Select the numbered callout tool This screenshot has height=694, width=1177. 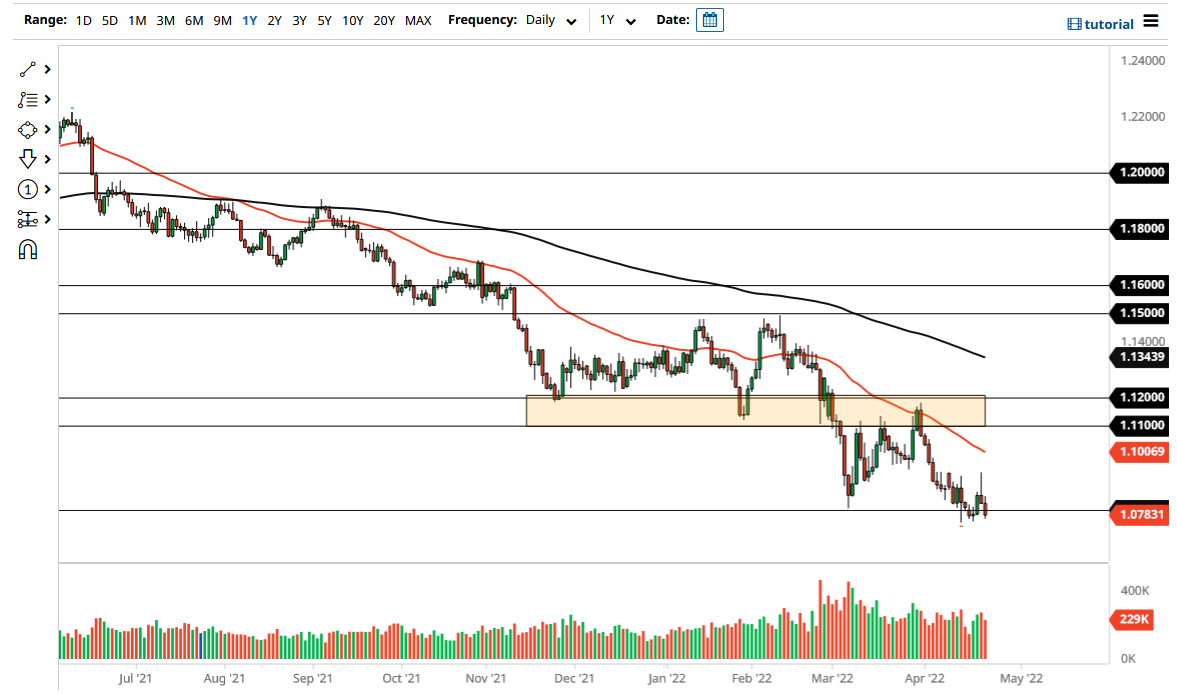pos(28,189)
